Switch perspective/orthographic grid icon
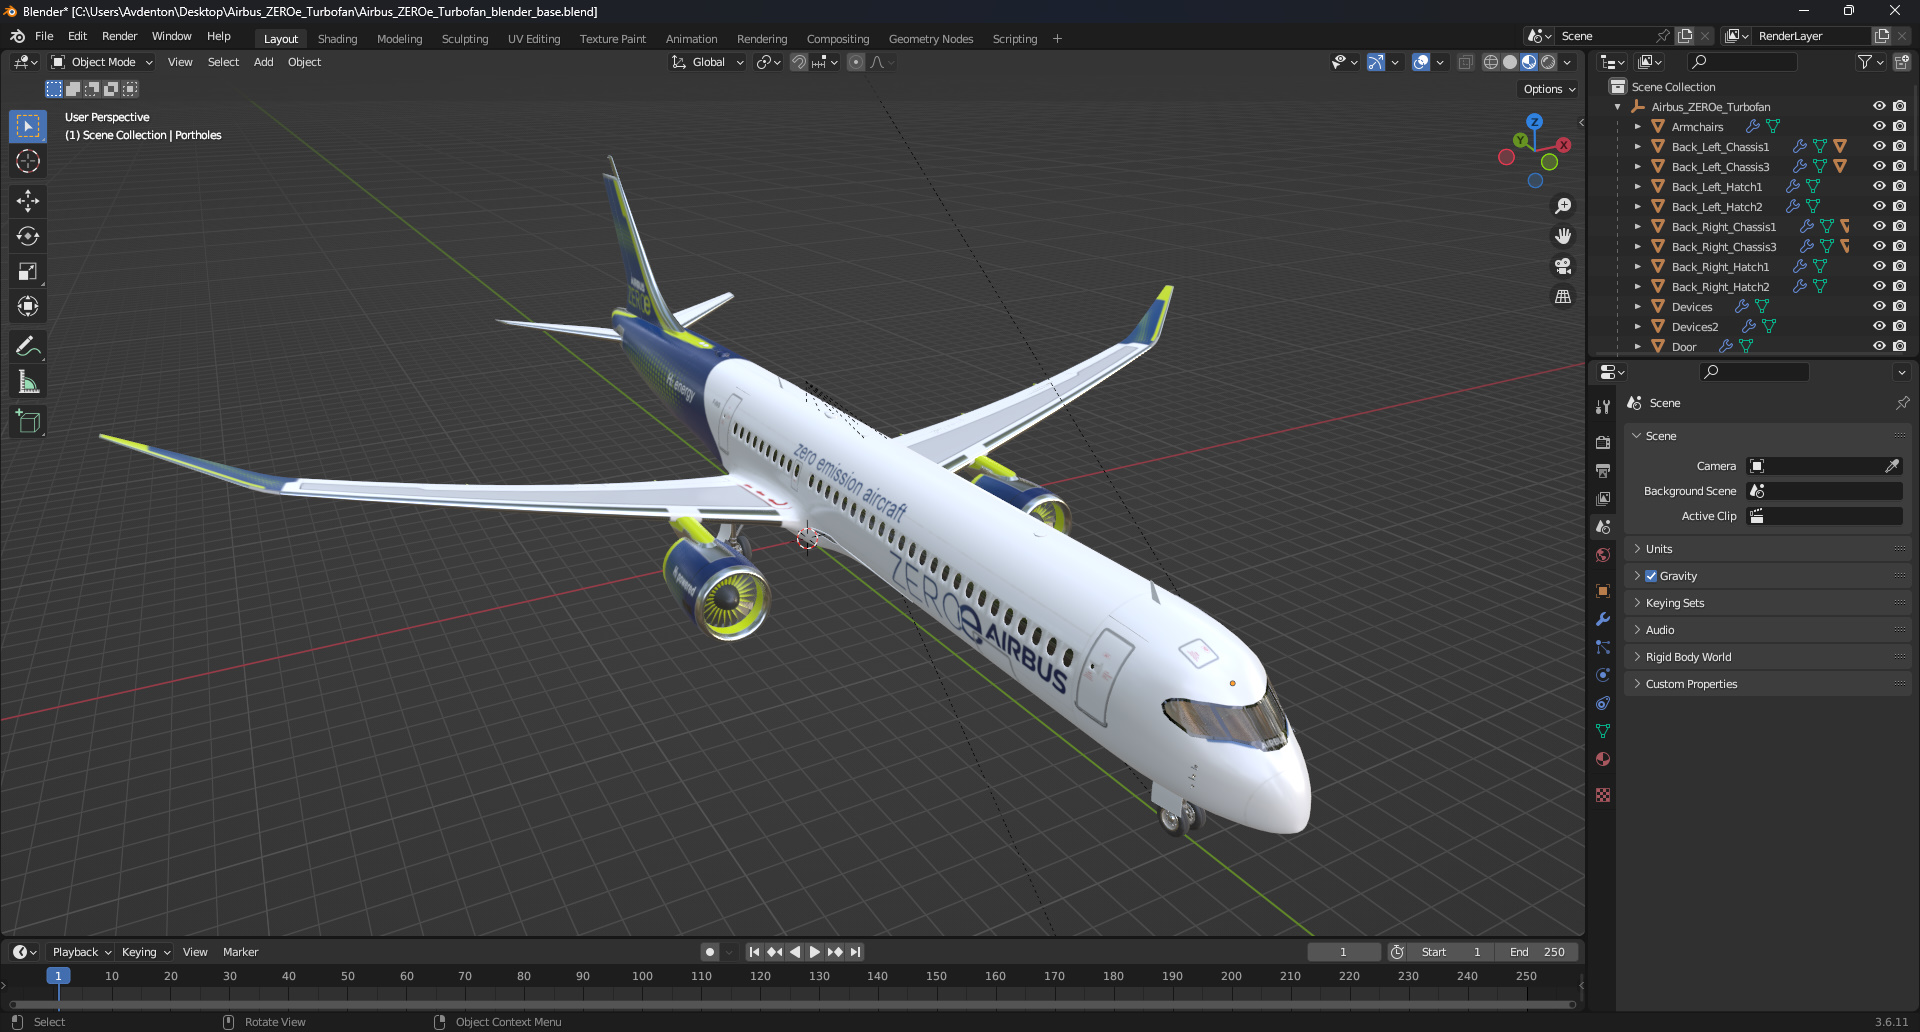 click(1563, 296)
